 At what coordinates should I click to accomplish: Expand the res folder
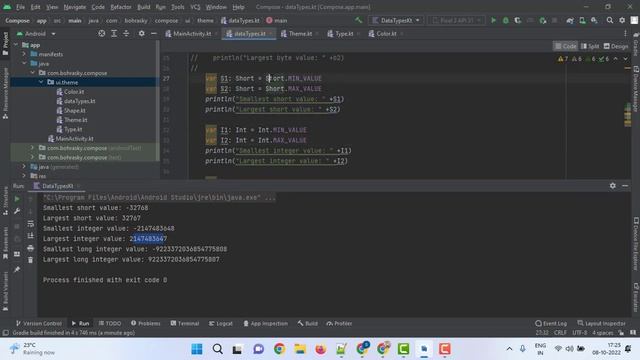tap(24, 176)
